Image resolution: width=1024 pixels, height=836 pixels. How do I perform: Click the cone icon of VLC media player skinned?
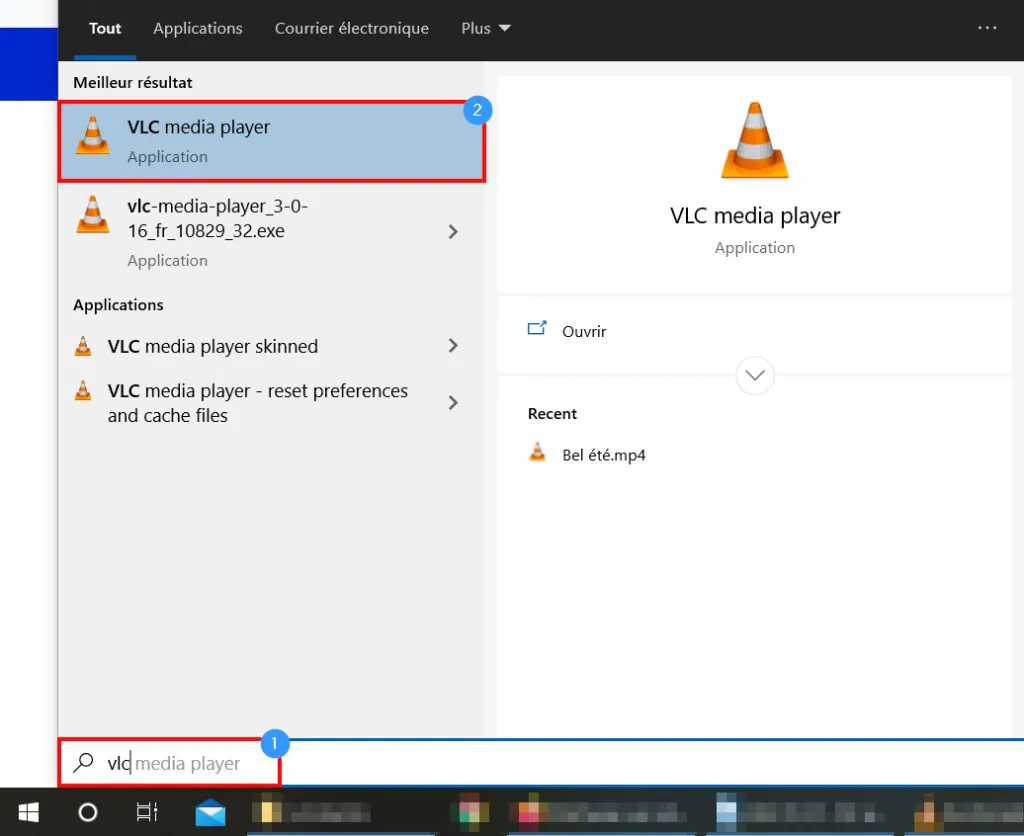(x=83, y=346)
